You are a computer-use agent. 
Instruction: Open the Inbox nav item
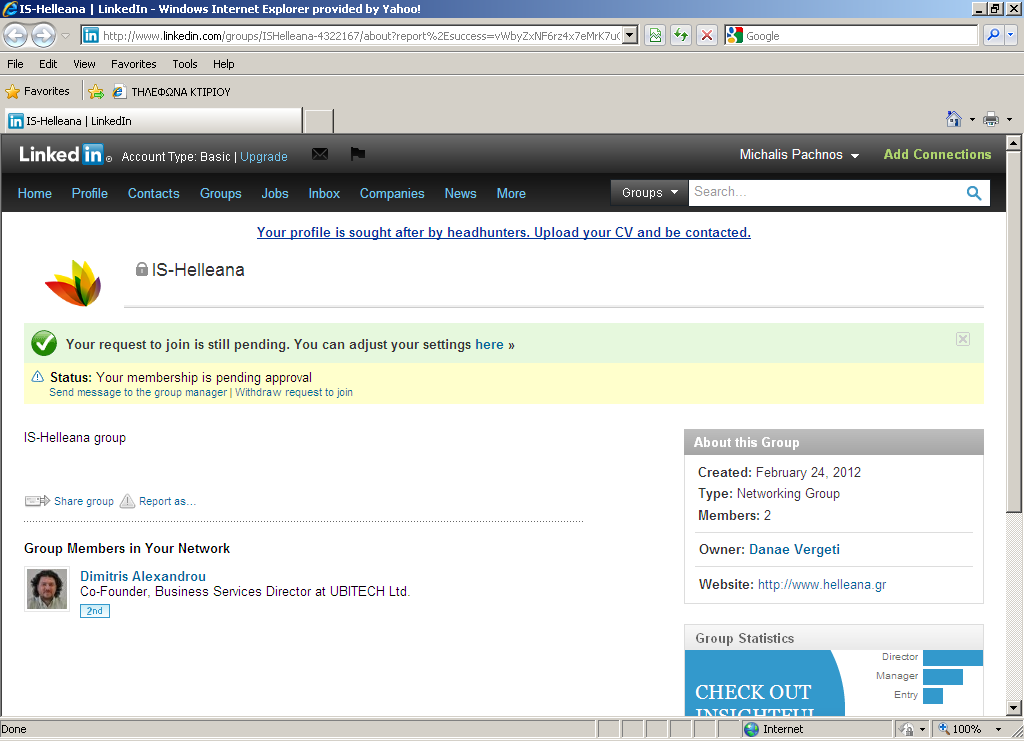point(324,193)
